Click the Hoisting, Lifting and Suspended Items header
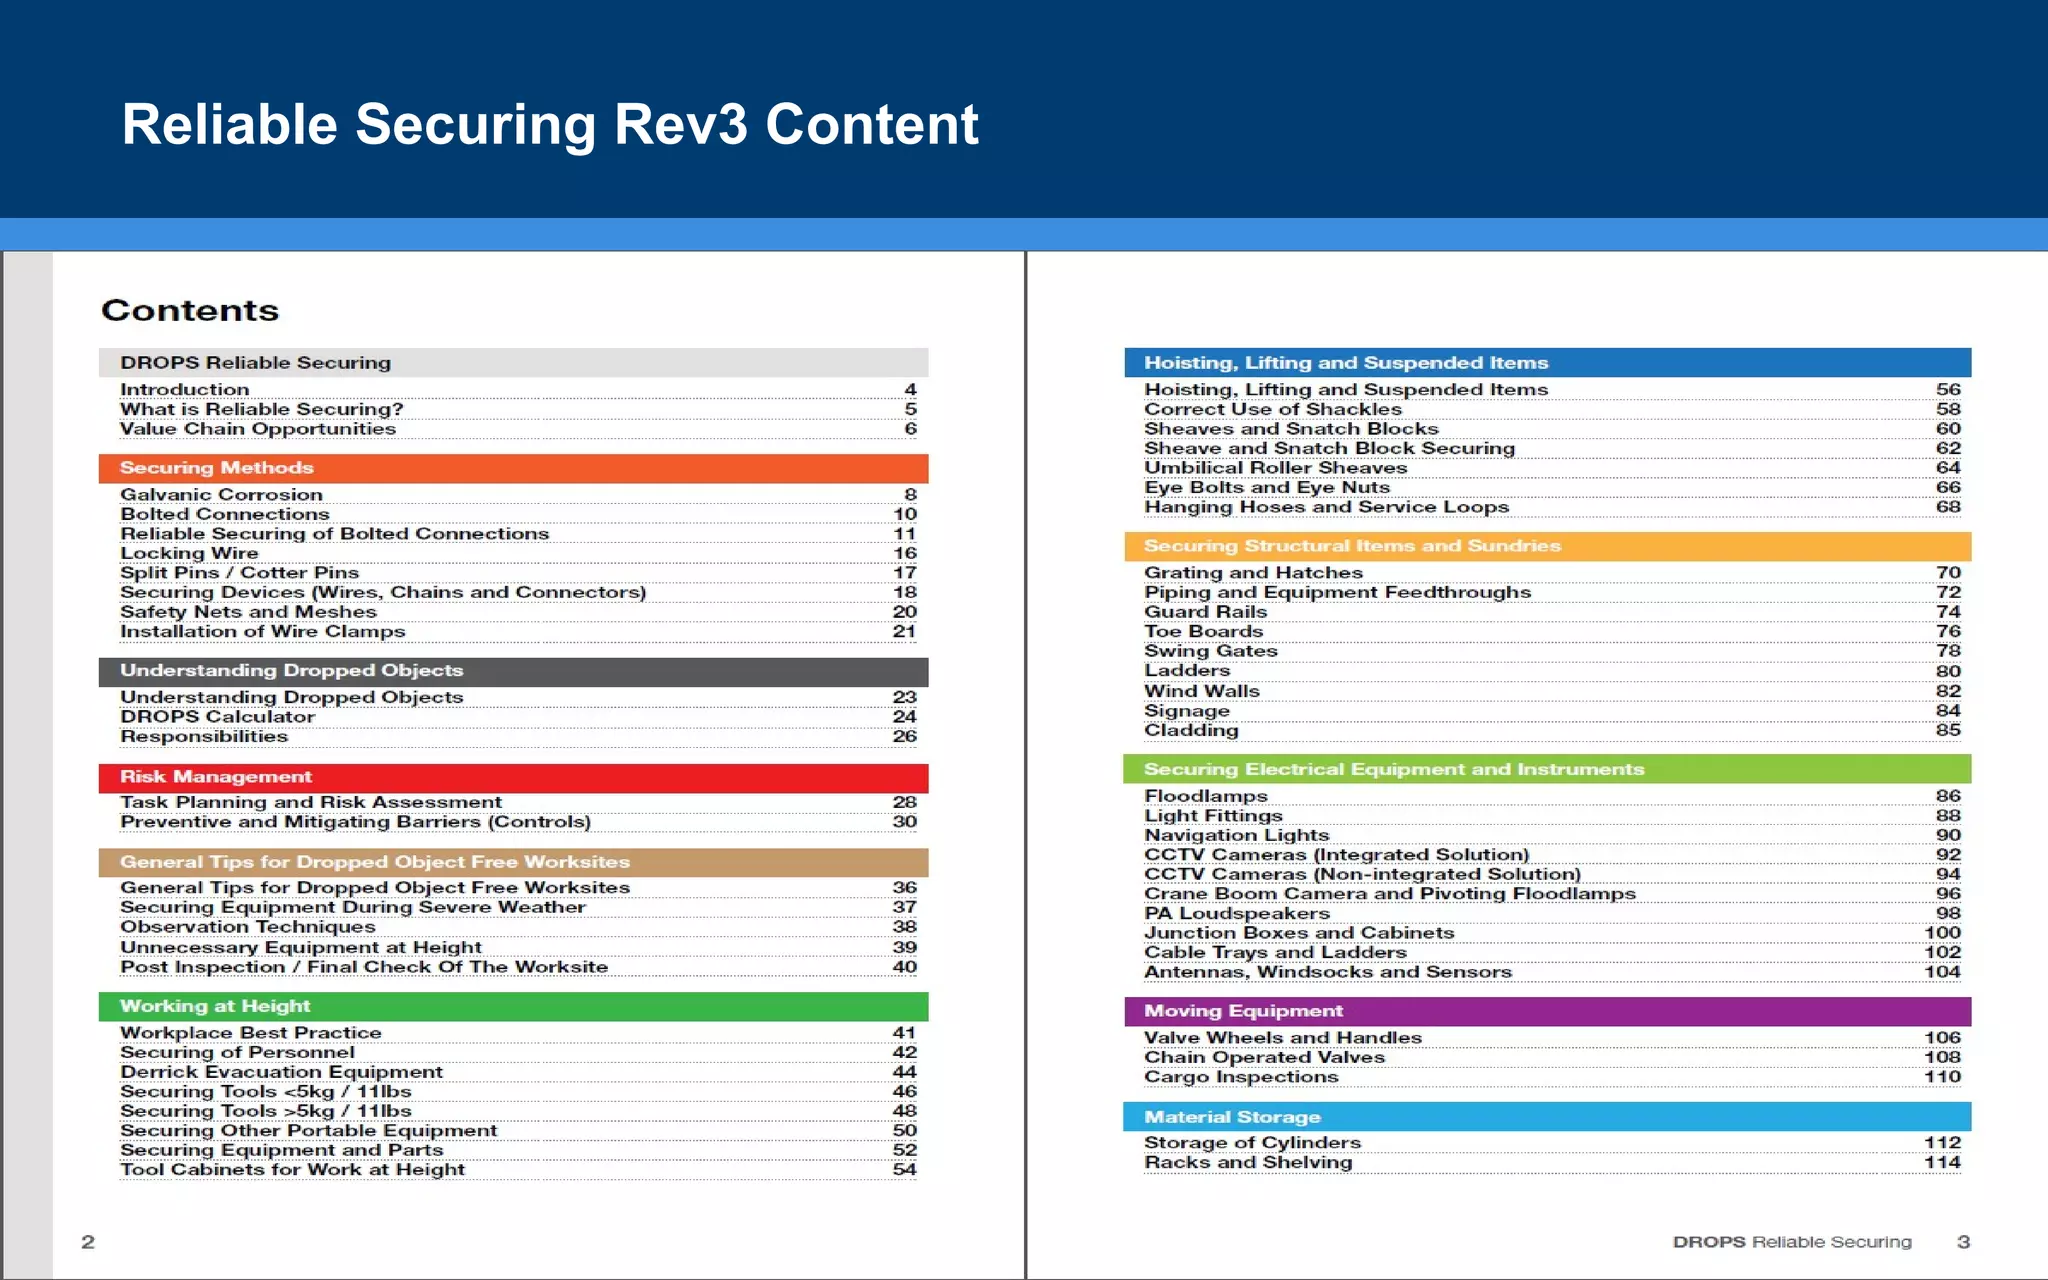This screenshot has height=1280, width=2048. click(x=1345, y=363)
